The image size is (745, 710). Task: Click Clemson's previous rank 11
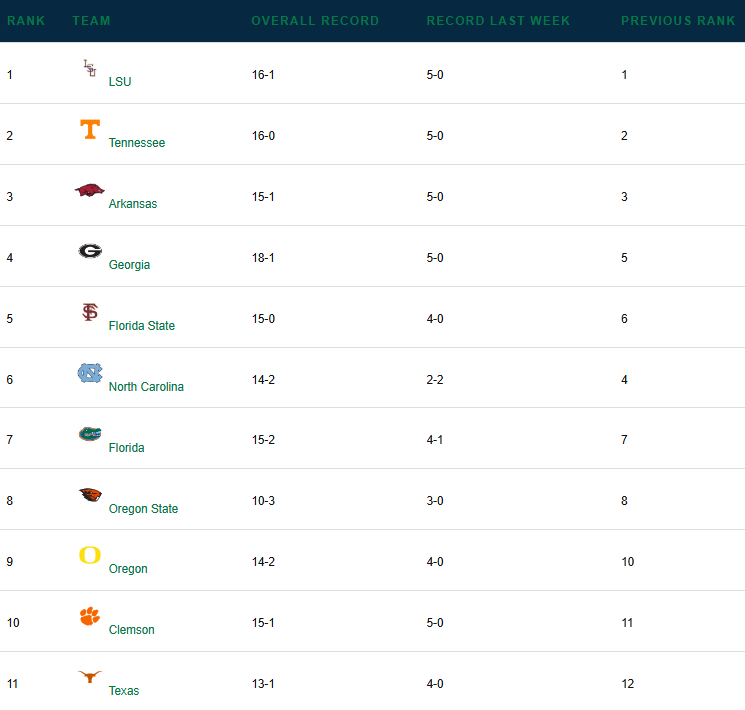[x=627, y=623]
